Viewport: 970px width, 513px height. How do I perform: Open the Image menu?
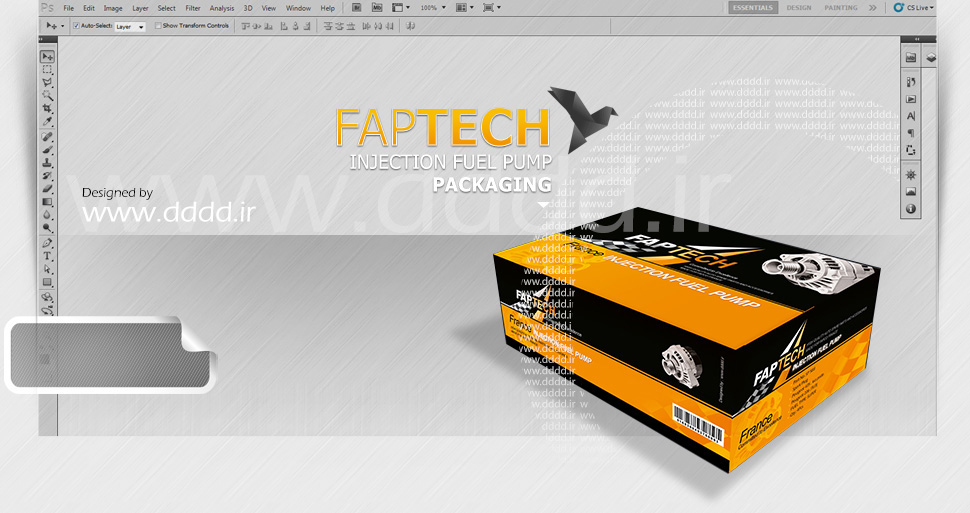113,8
